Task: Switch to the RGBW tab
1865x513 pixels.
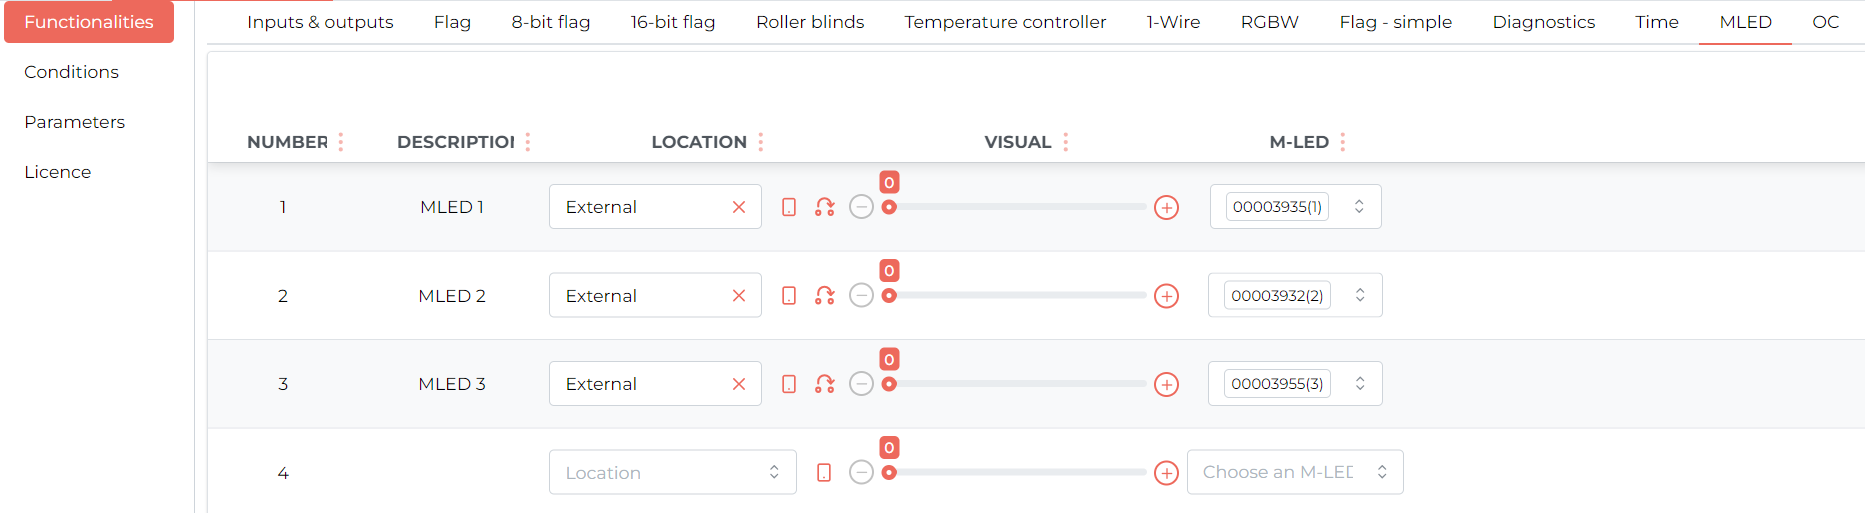Action: (x=1269, y=22)
